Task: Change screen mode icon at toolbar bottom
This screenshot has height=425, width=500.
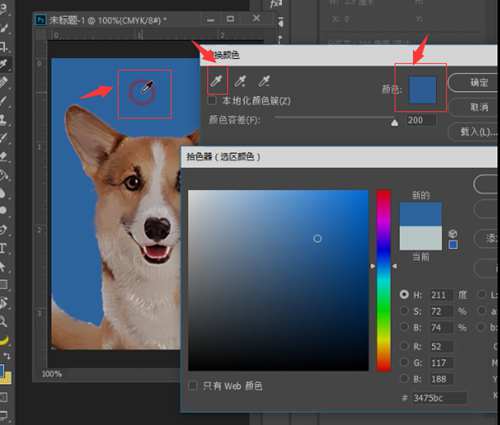Action: 4,415
